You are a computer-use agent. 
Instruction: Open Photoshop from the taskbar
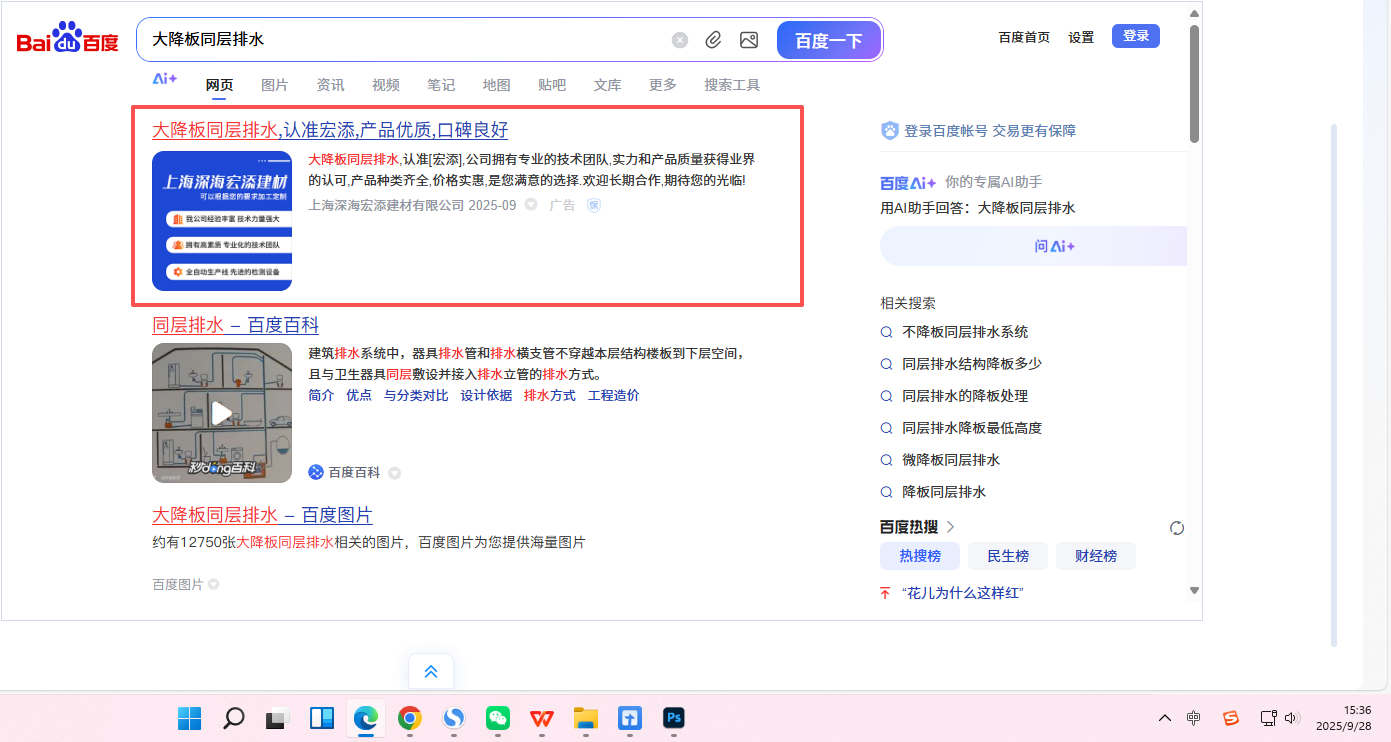point(674,718)
